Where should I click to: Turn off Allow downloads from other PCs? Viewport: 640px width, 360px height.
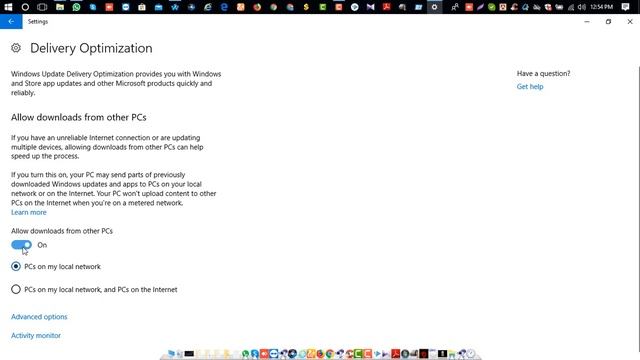click(x=21, y=245)
